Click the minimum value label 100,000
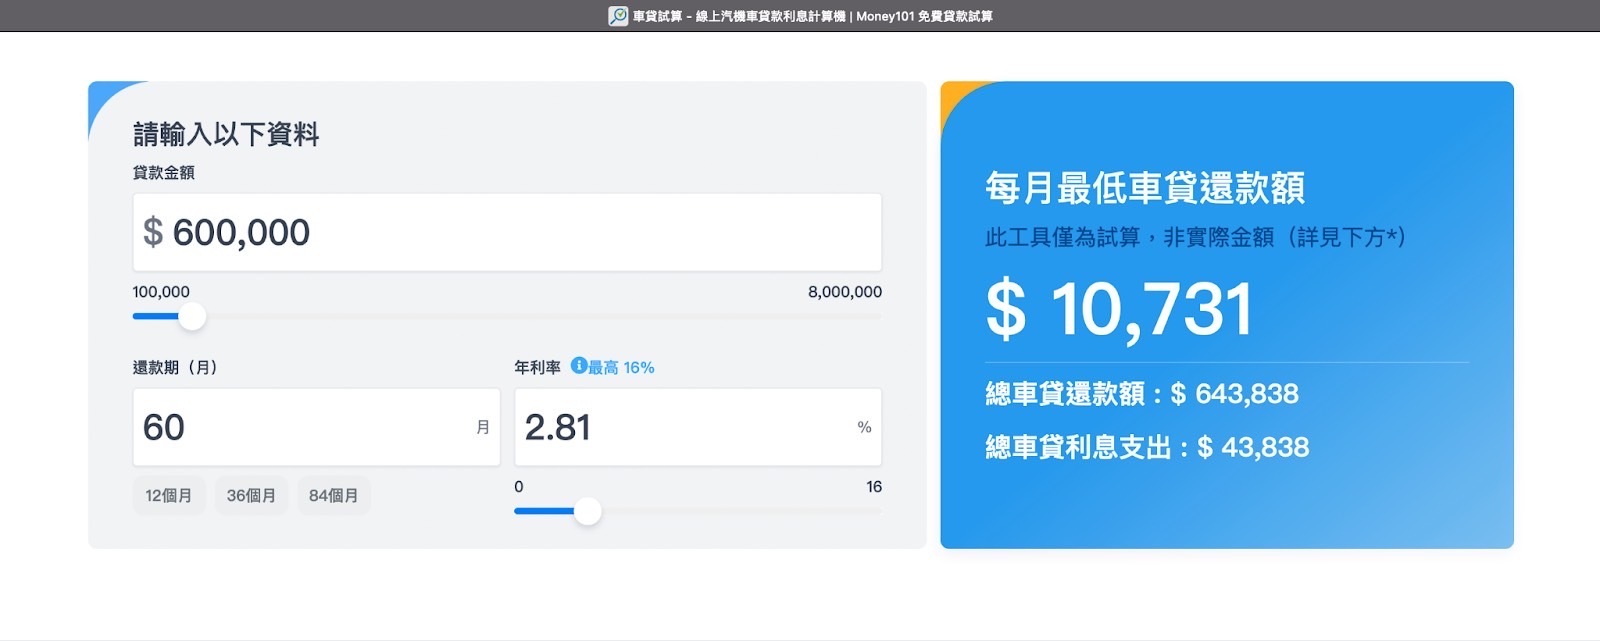Screen dimensions: 1600x641 161,292
